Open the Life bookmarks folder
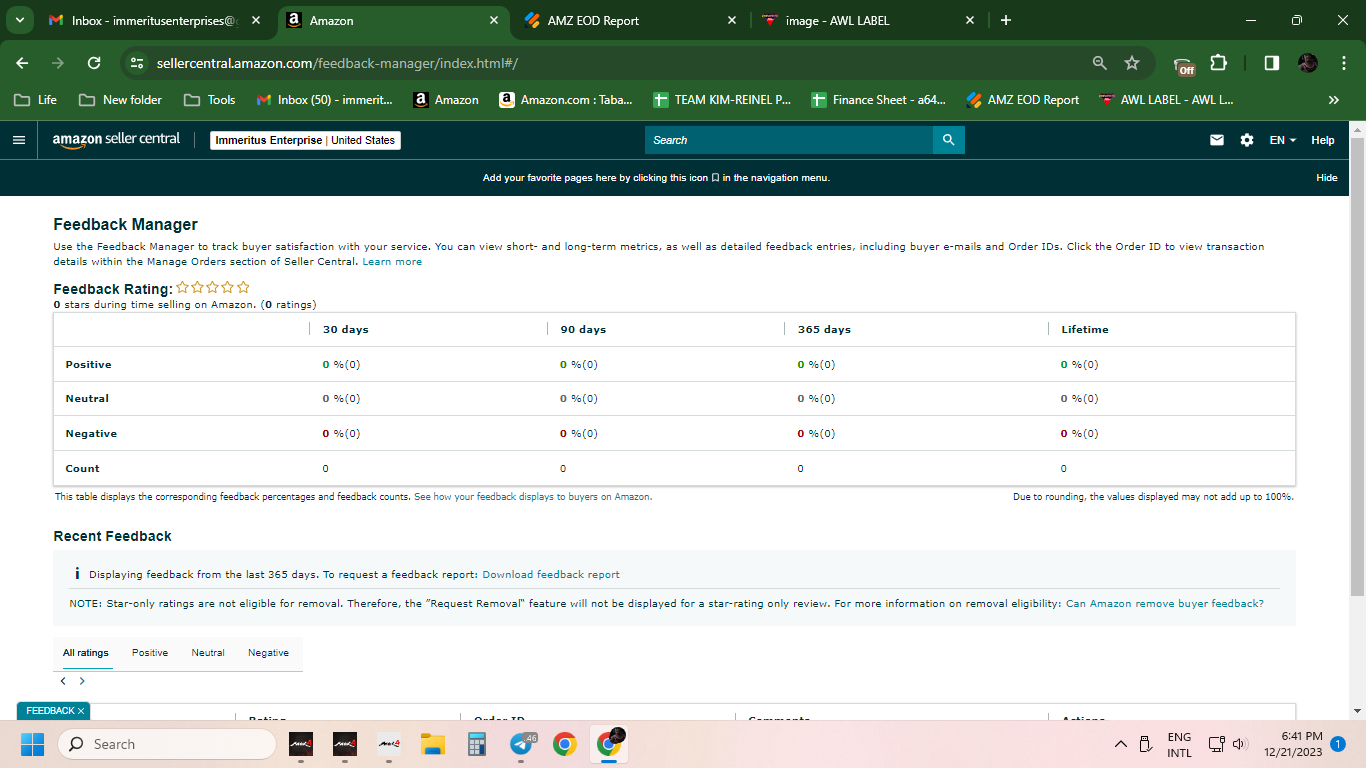1366x768 pixels. 35,100
